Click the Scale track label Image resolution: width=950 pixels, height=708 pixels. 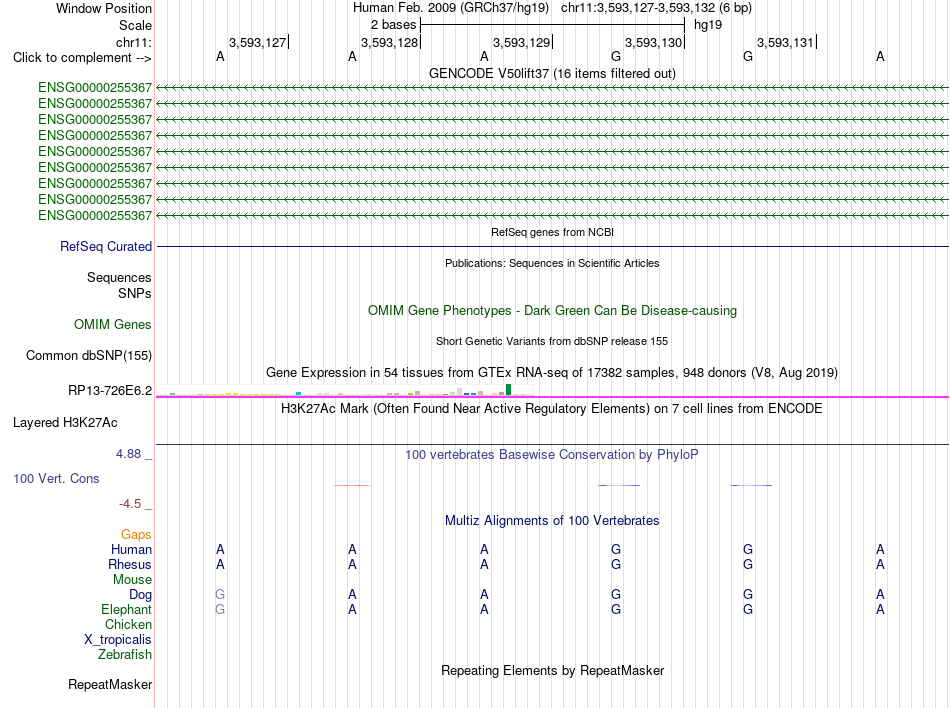point(135,25)
